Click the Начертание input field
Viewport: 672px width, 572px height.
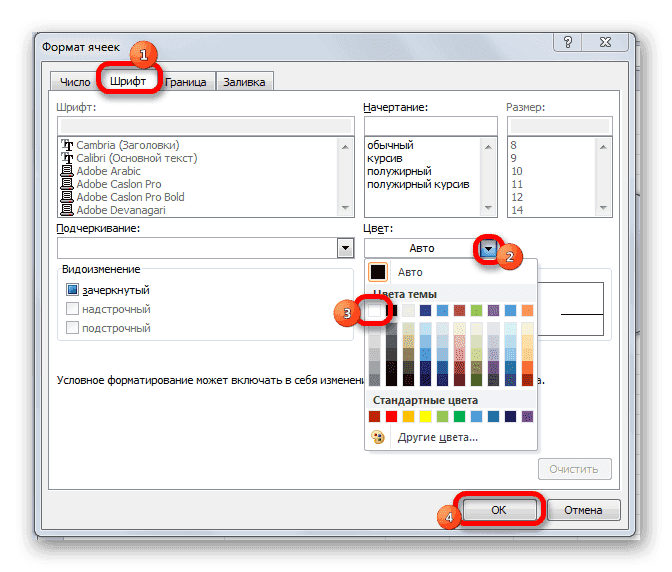(430, 126)
